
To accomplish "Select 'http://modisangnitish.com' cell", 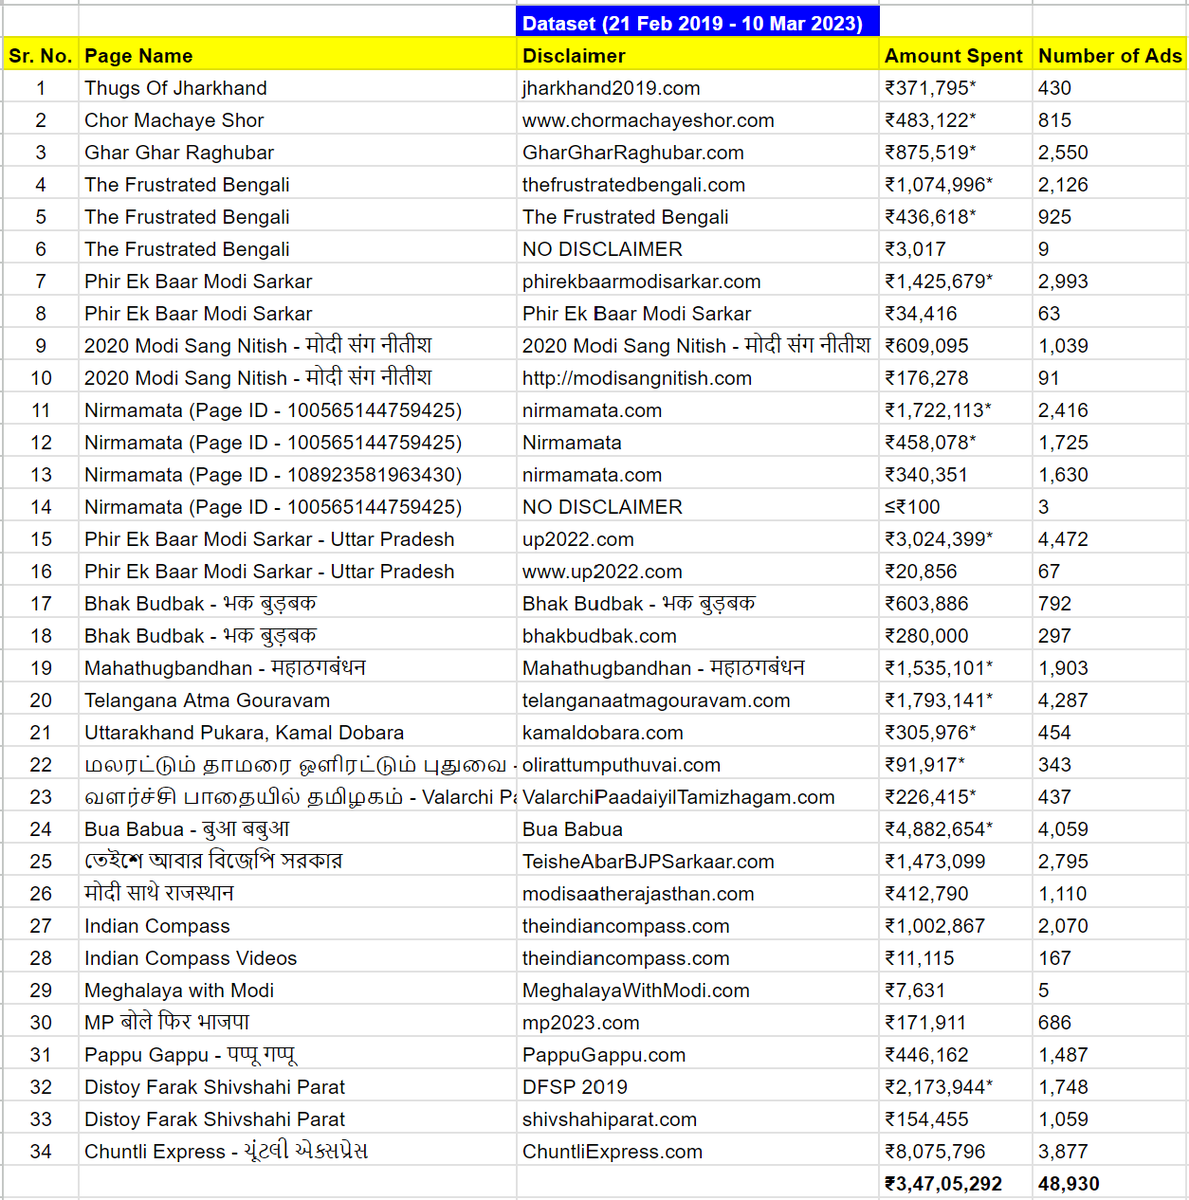I will 698,378.
